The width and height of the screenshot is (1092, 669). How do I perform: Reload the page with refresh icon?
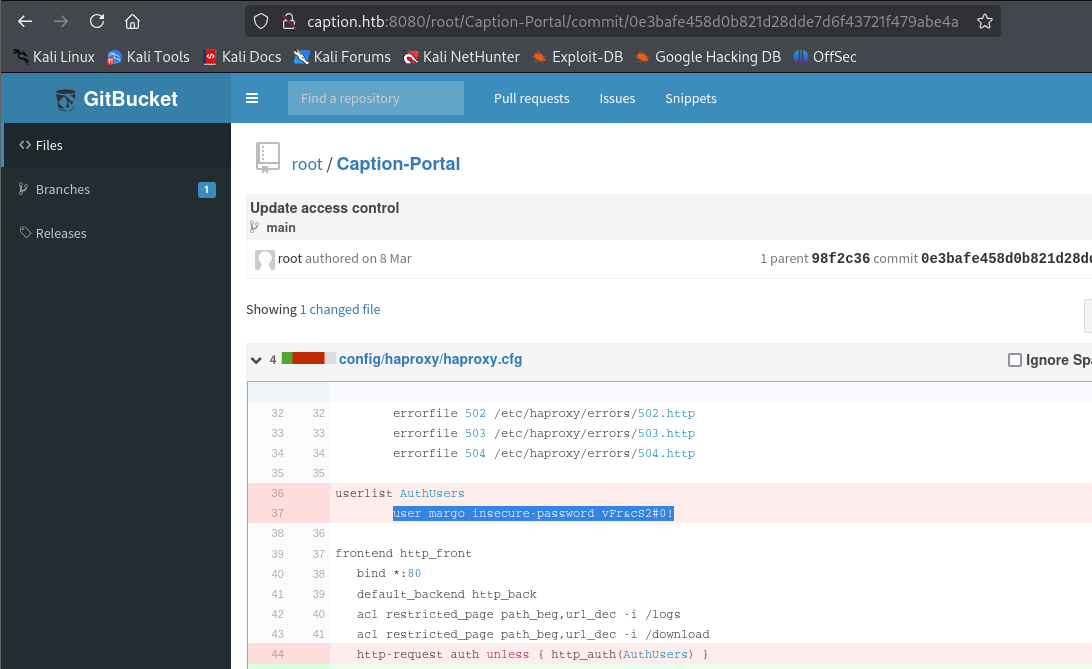[97, 21]
